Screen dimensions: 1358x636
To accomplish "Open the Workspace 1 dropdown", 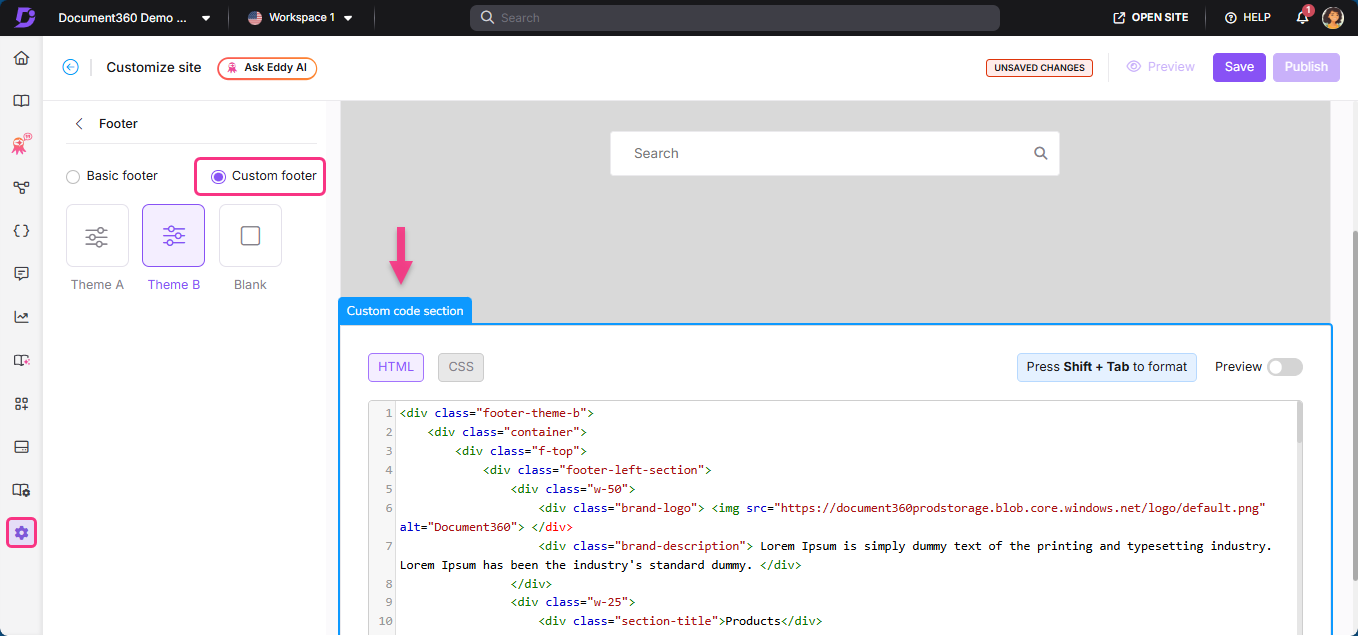I will click(301, 18).
